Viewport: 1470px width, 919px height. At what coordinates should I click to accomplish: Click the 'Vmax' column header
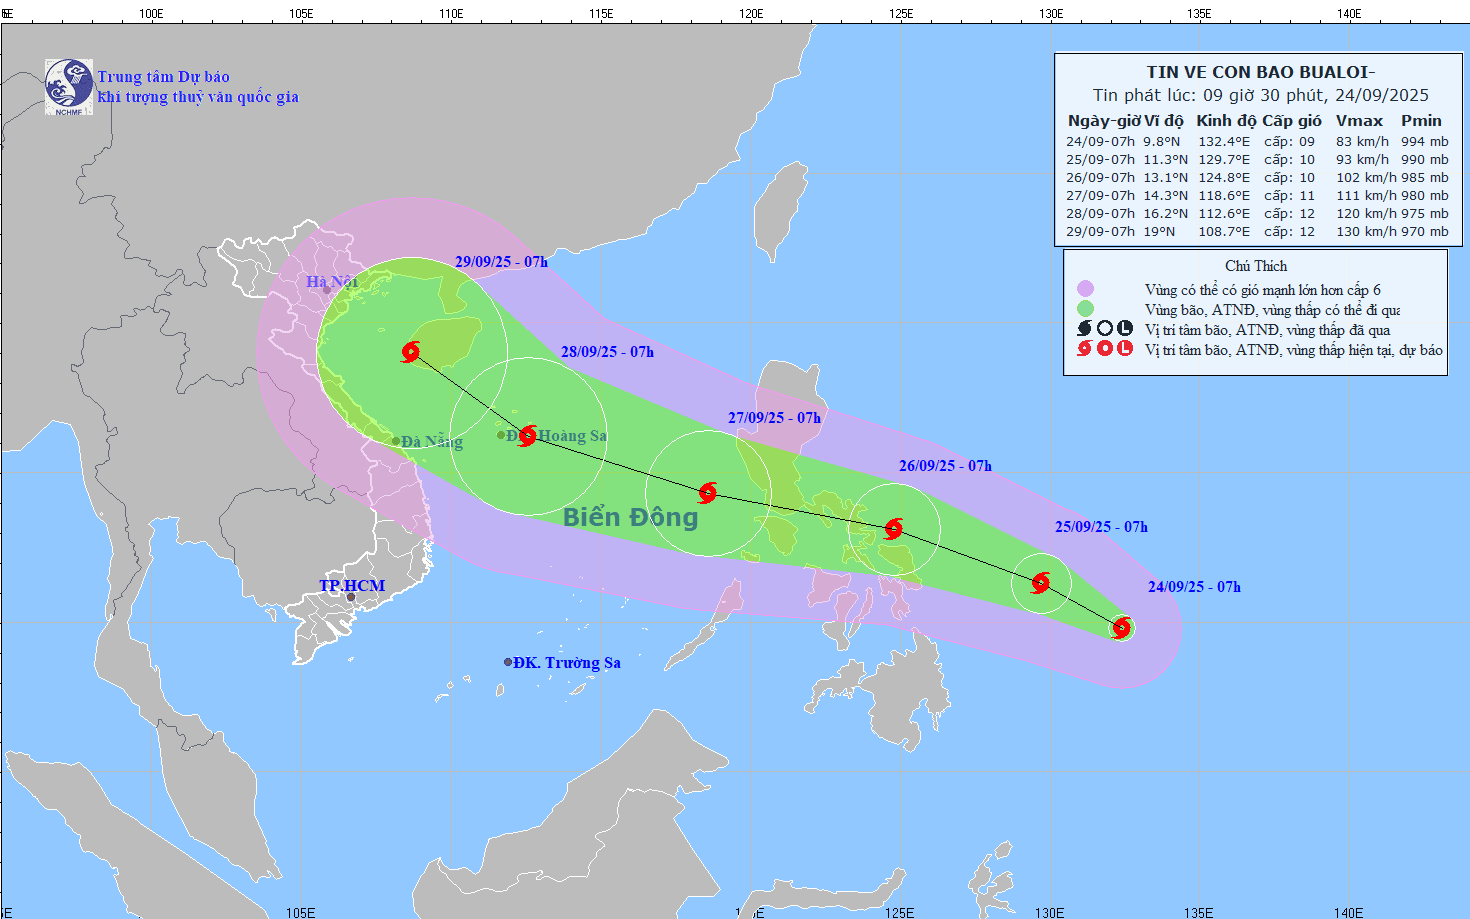pyautogui.click(x=1359, y=121)
